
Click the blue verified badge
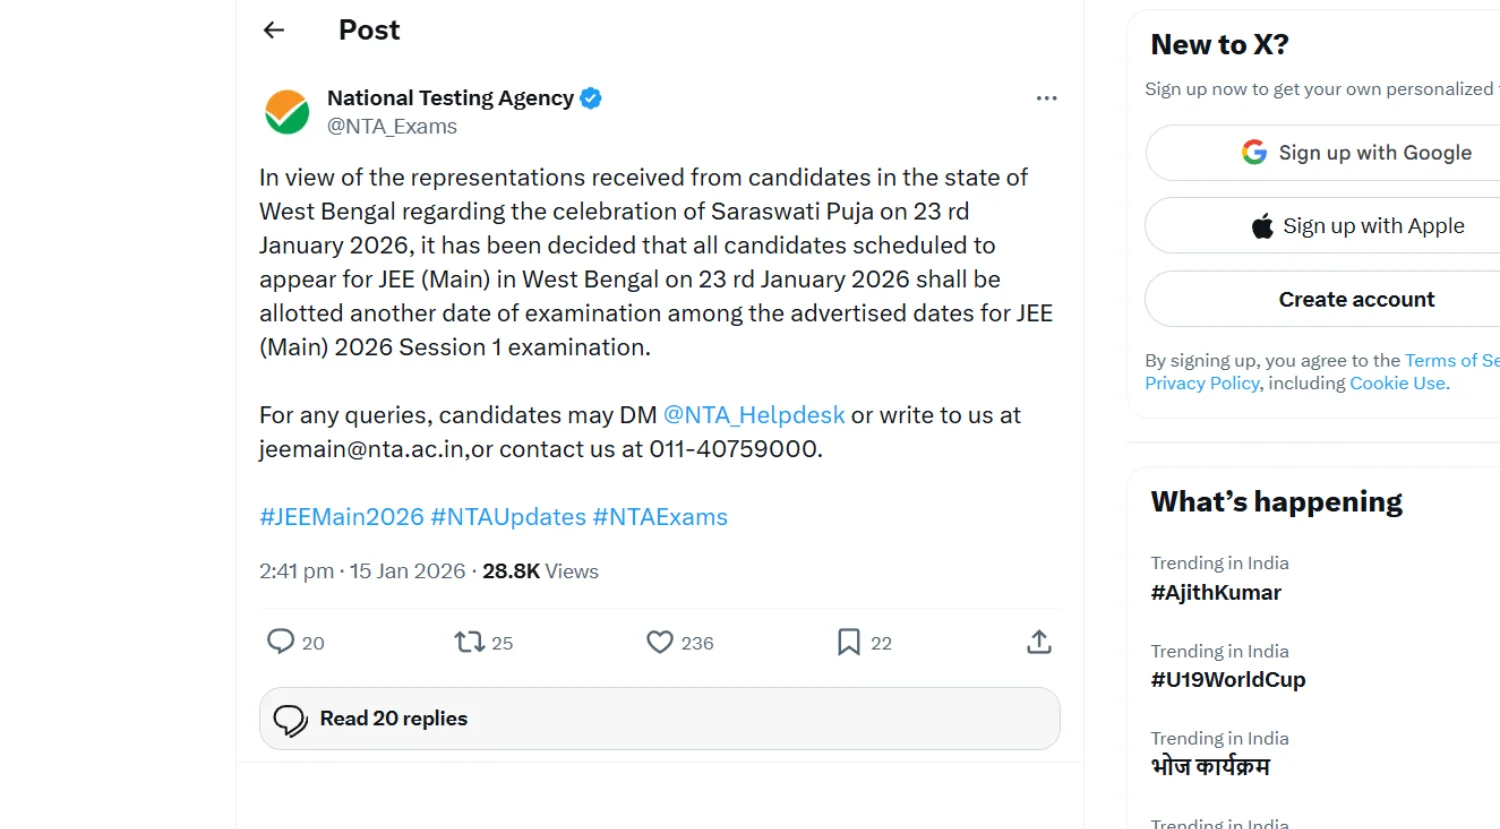pos(590,98)
